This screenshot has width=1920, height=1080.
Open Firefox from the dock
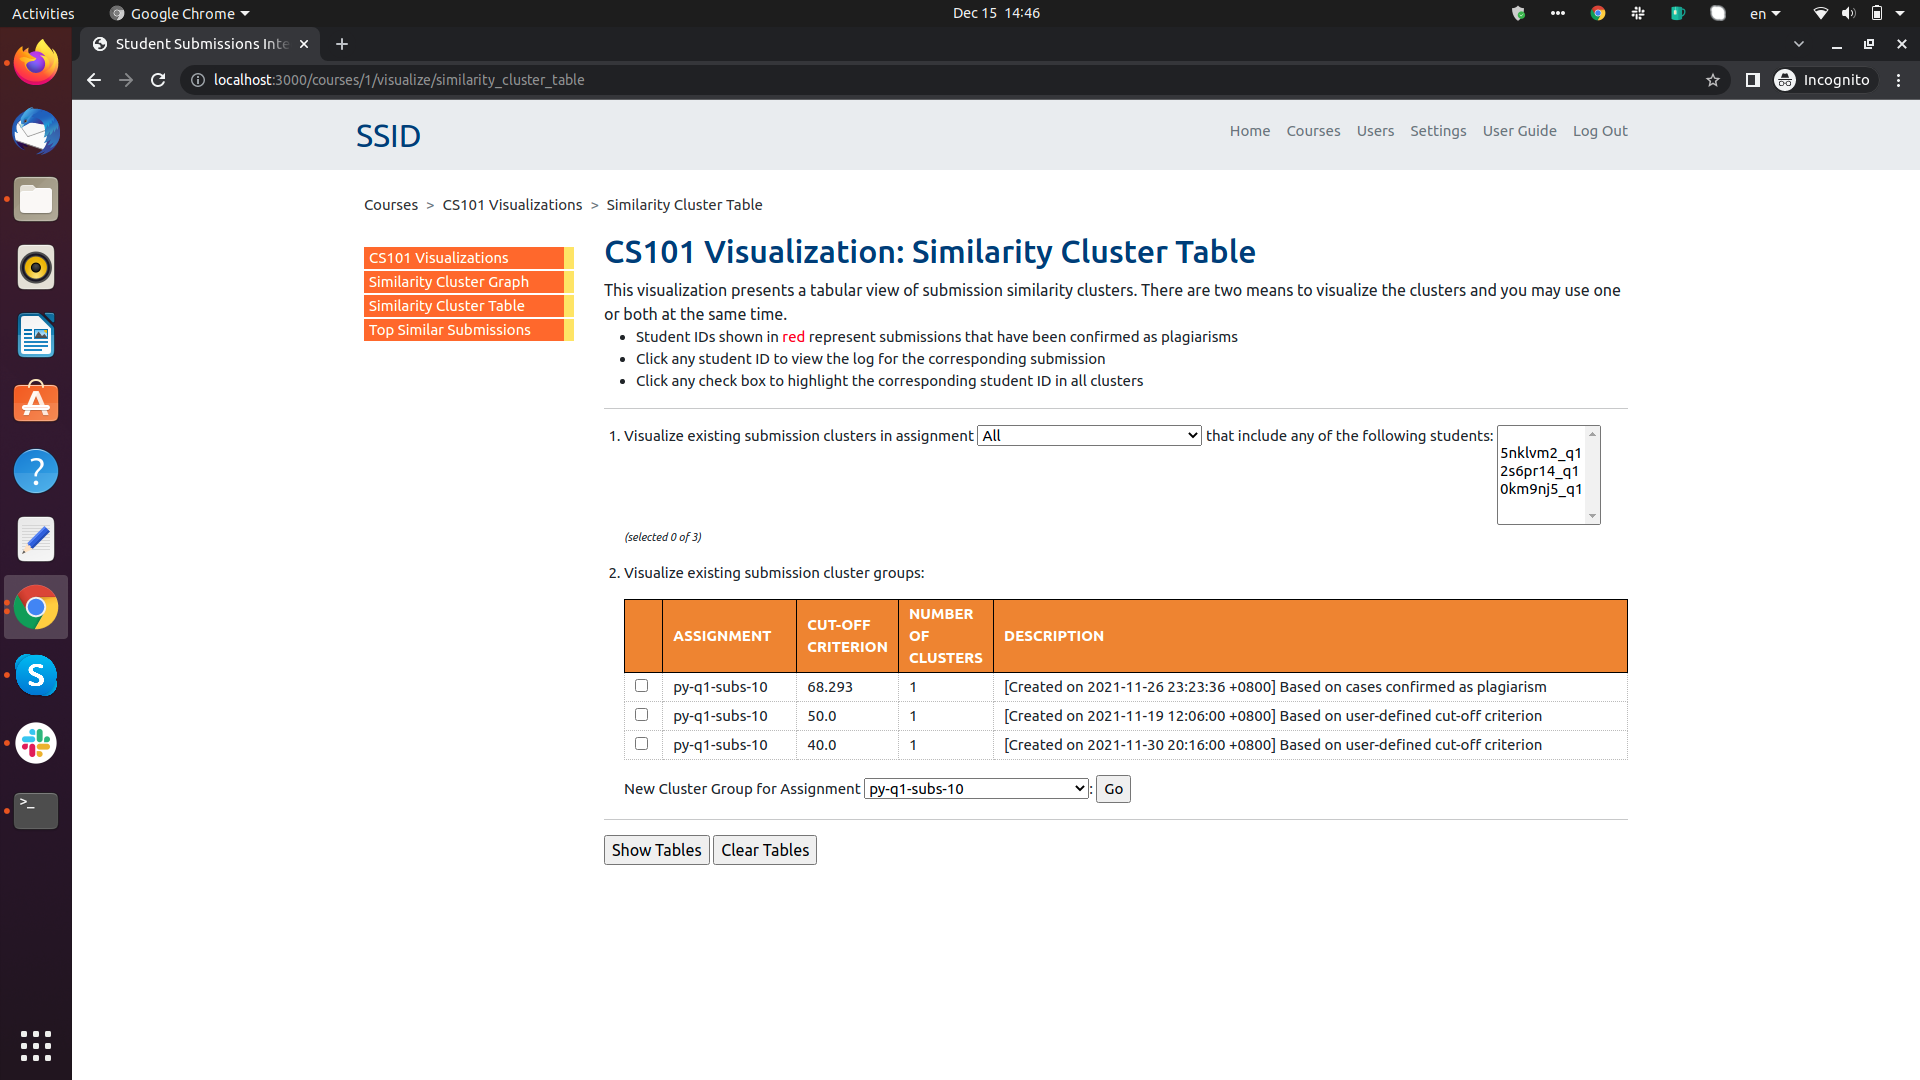coord(35,62)
